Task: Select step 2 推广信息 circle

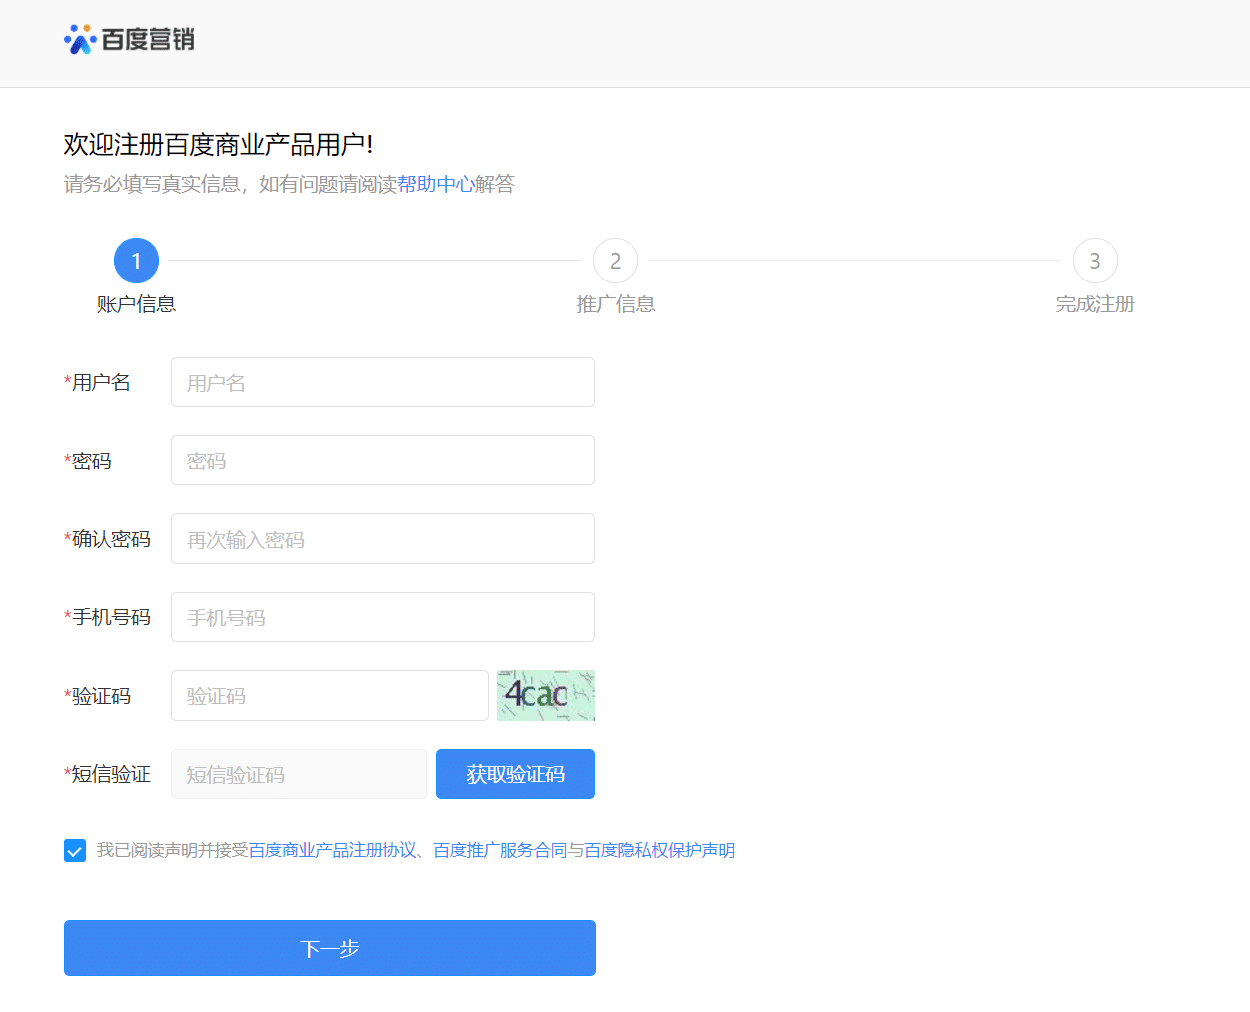Action: click(x=615, y=261)
